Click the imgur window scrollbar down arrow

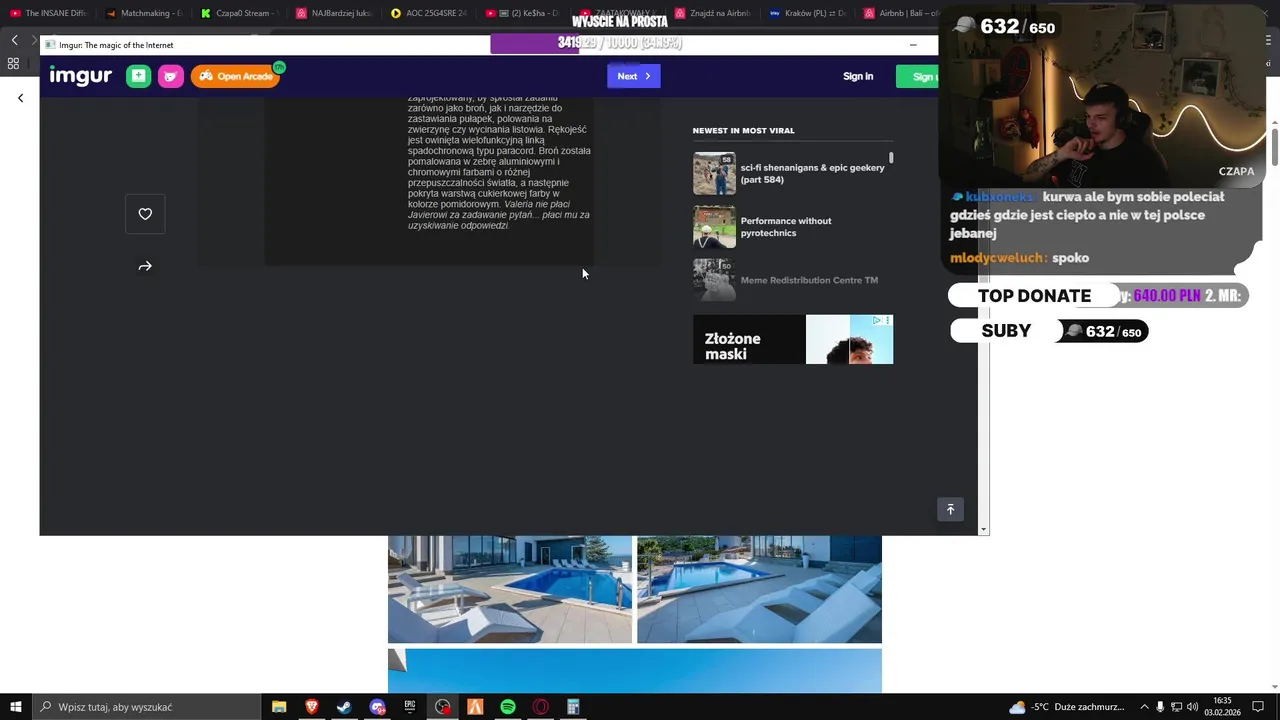pos(984,529)
